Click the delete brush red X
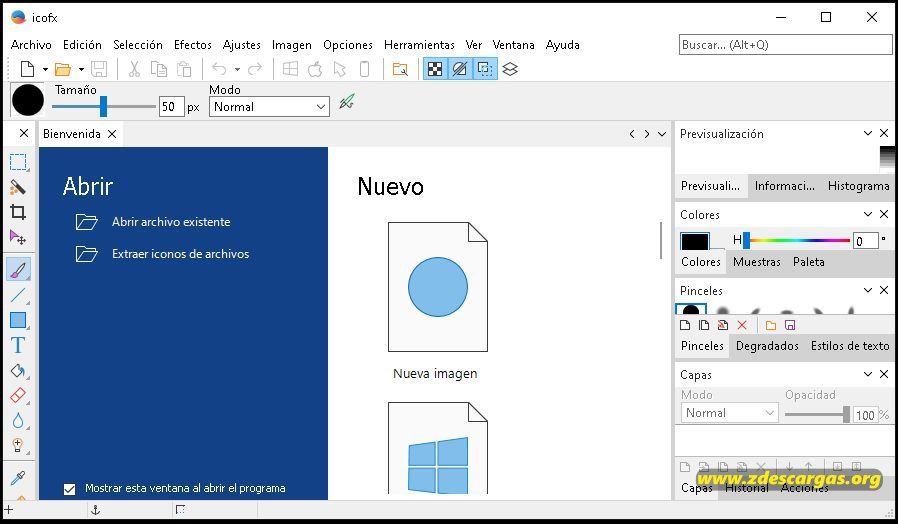 (742, 325)
